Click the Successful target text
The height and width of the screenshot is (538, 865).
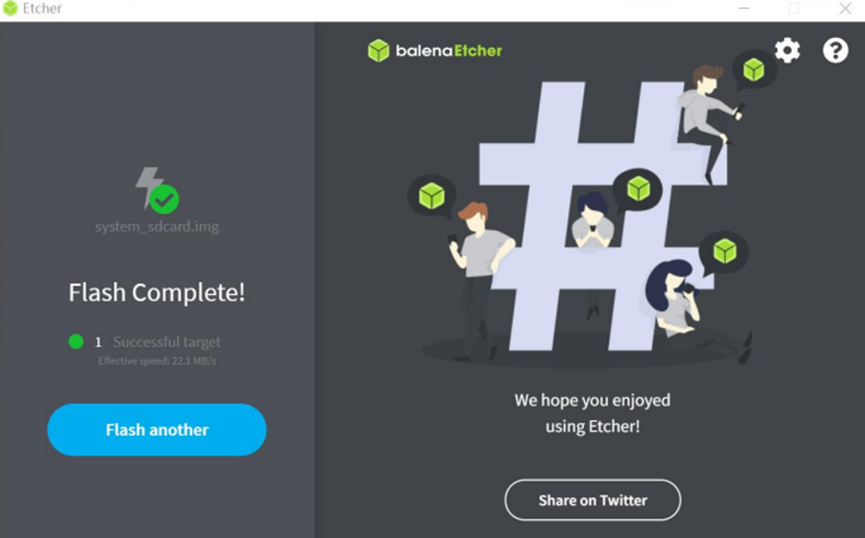pos(167,342)
